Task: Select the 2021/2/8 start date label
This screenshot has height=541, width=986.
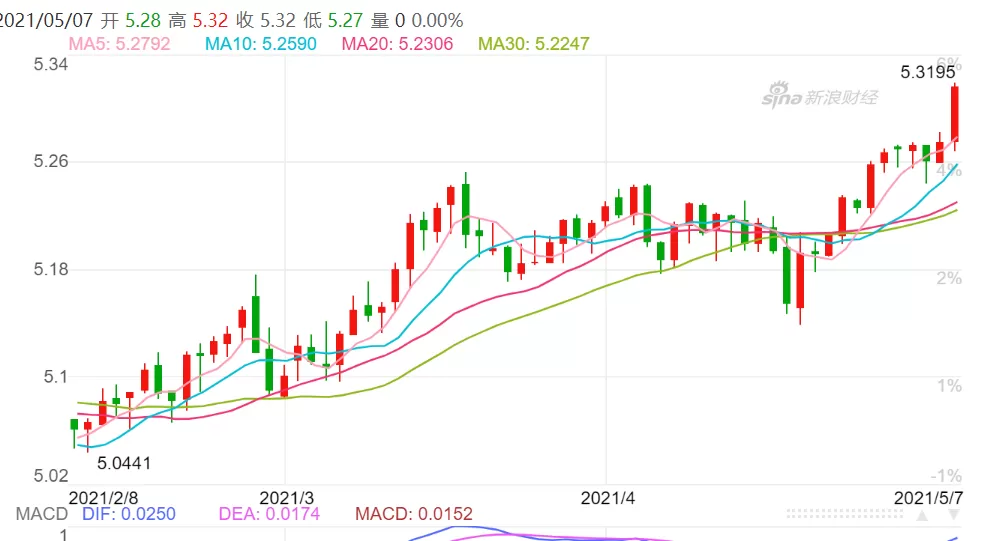Action: [103, 498]
